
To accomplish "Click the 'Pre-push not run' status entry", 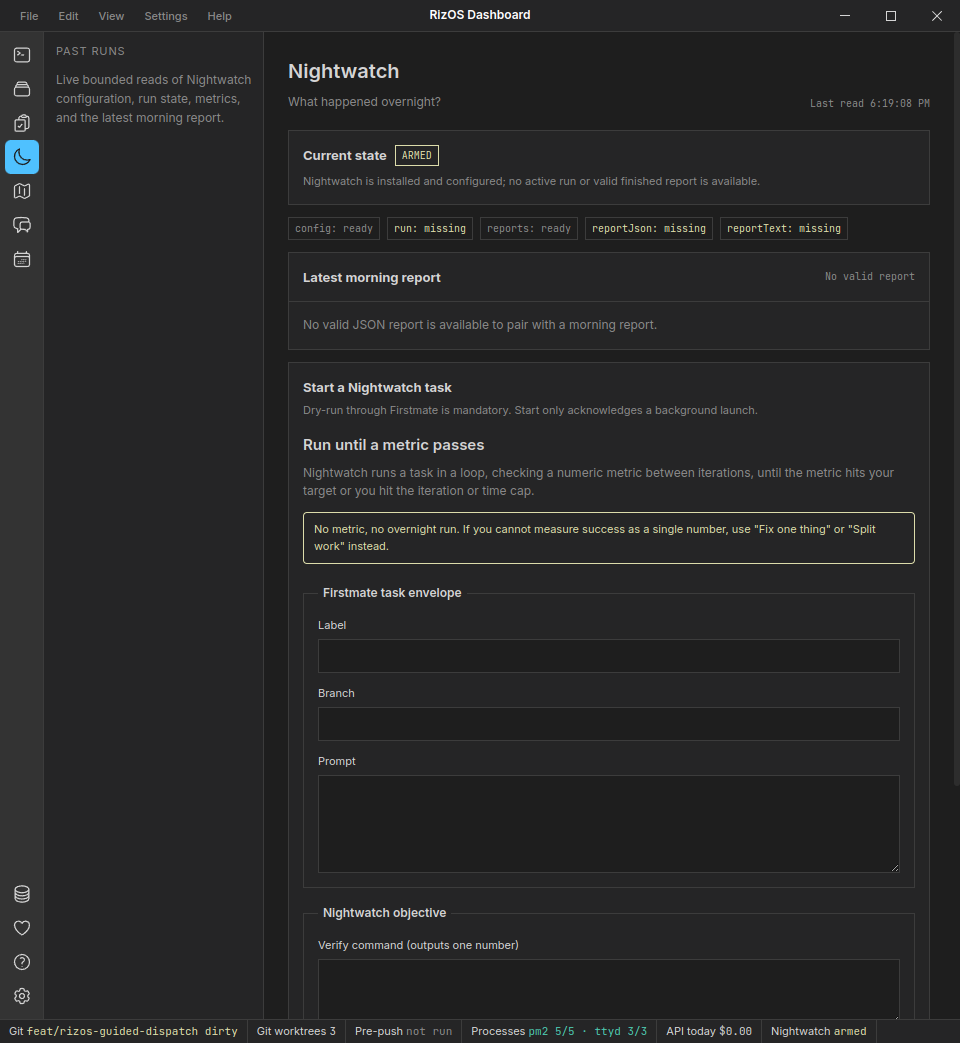I will point(403,1031).
